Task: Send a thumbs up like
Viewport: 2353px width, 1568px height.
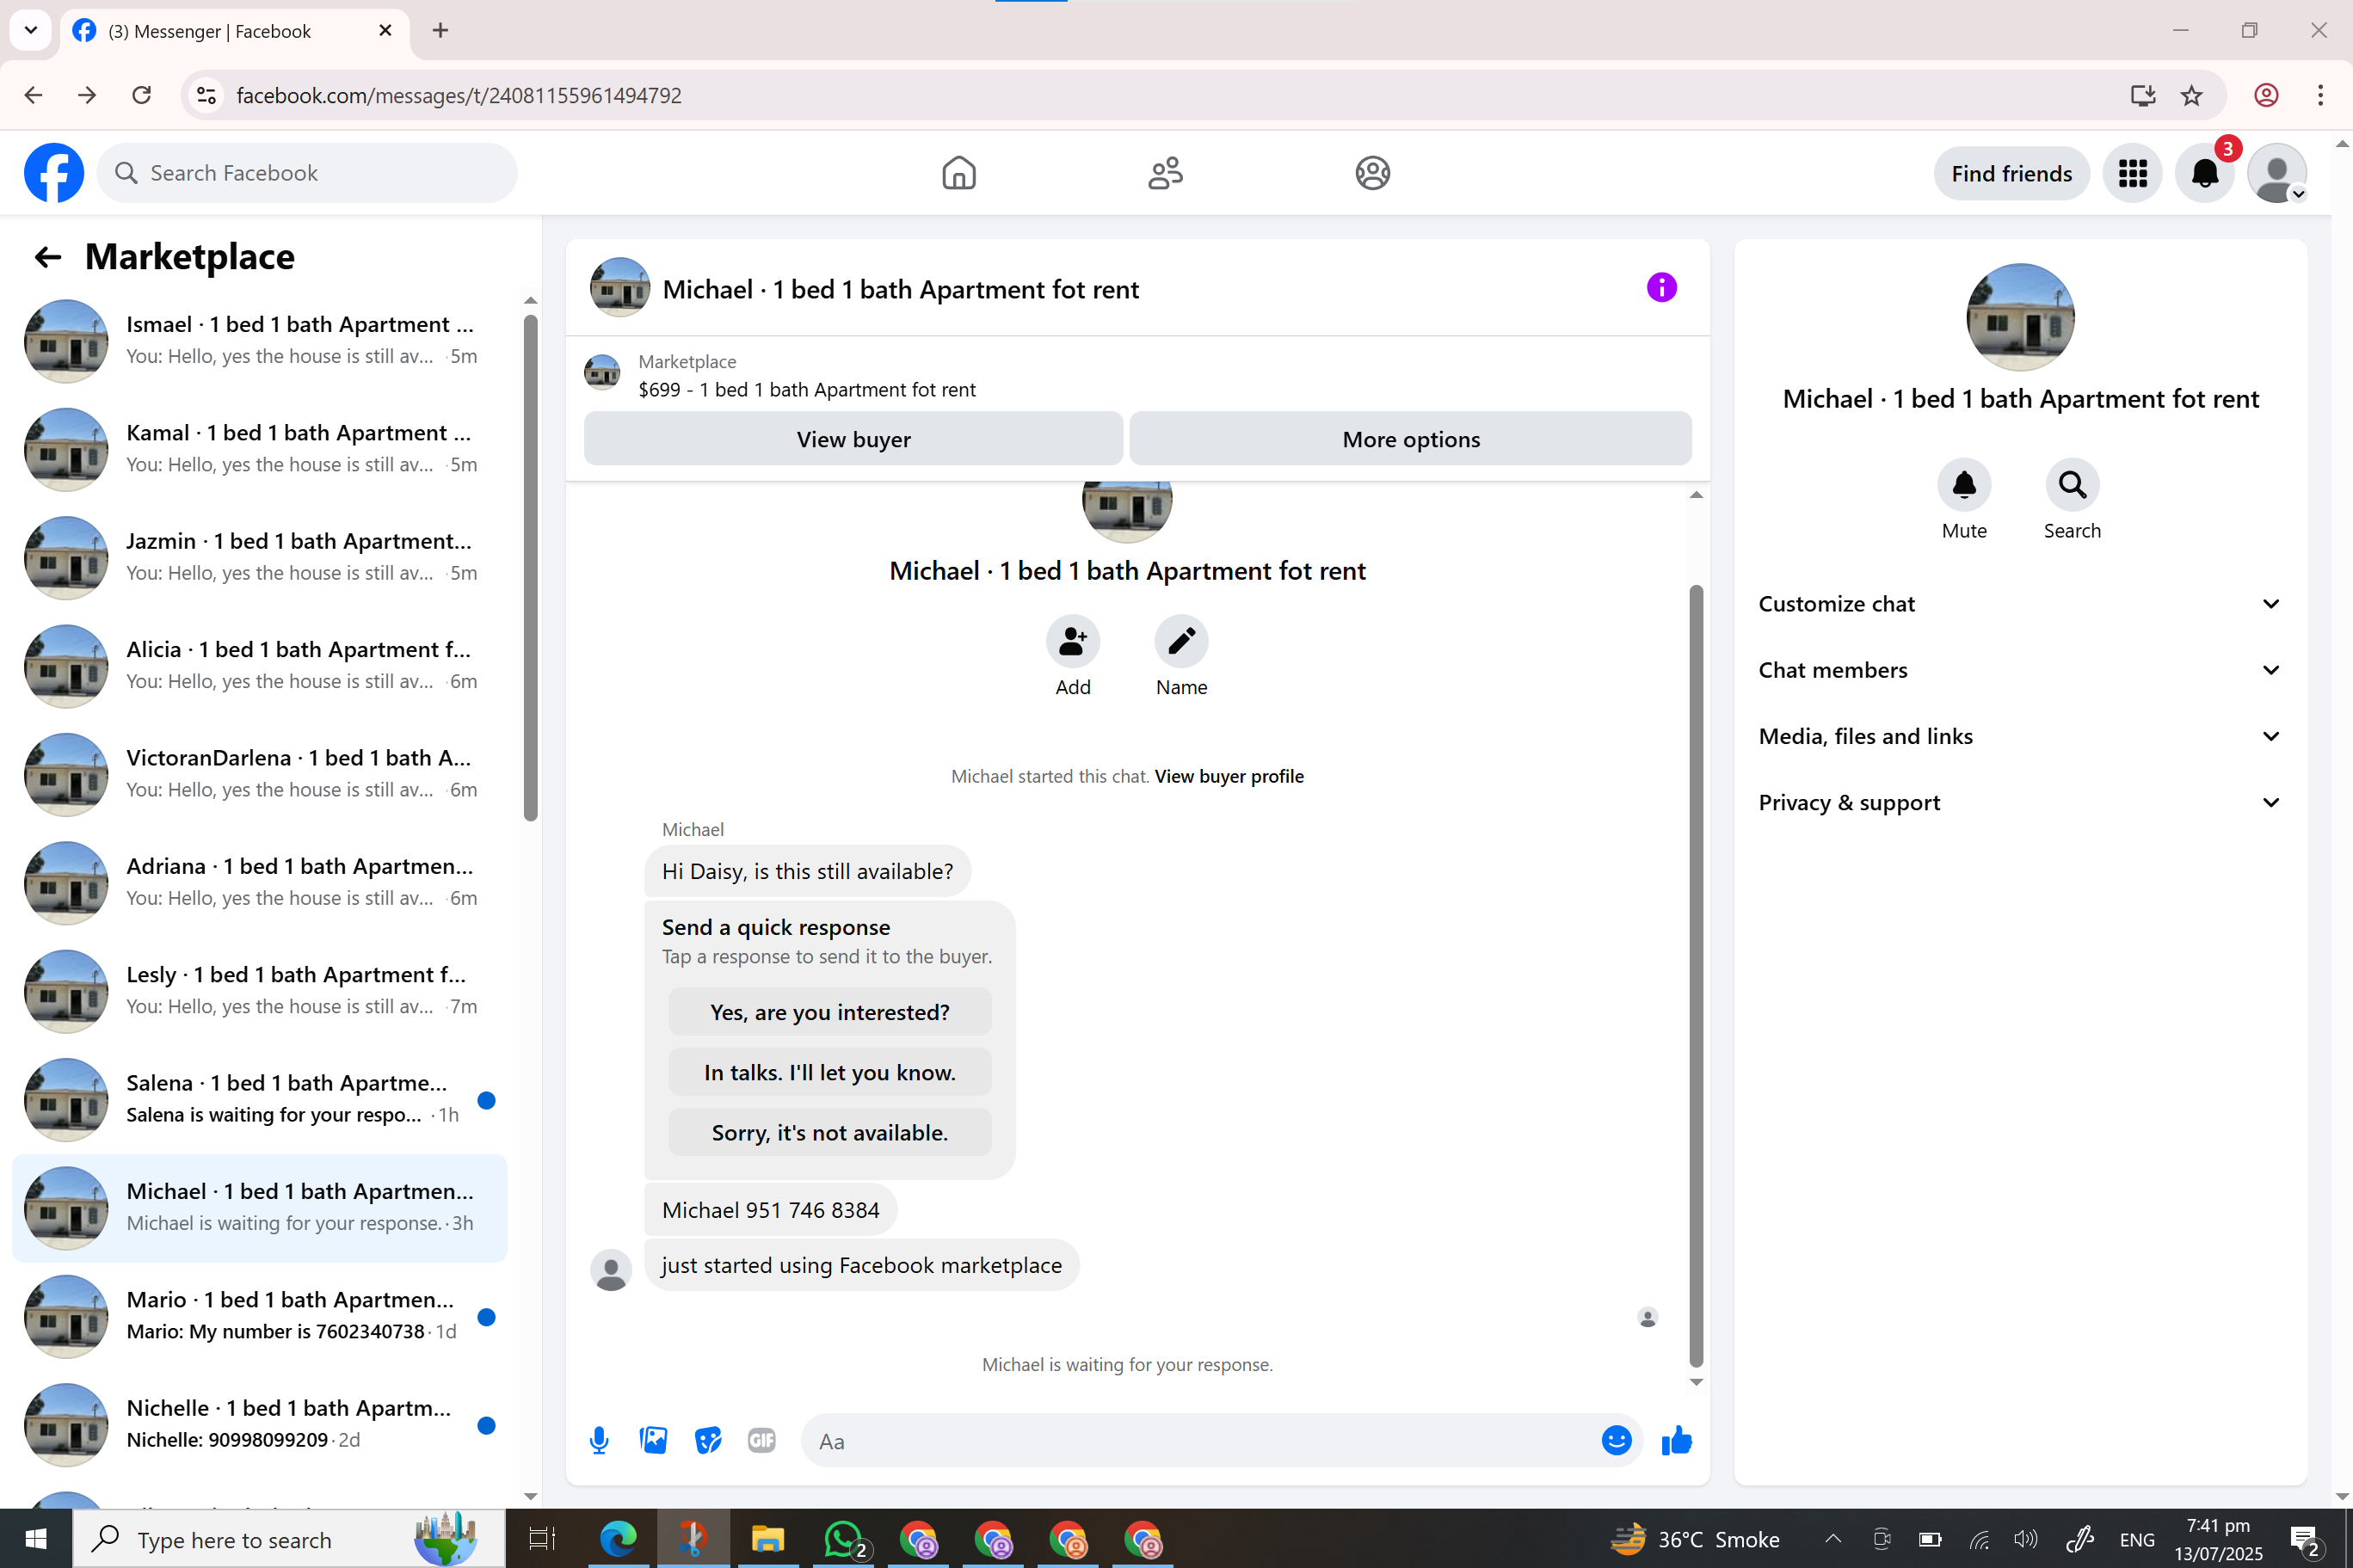Action: [x=1676, y=1440]
